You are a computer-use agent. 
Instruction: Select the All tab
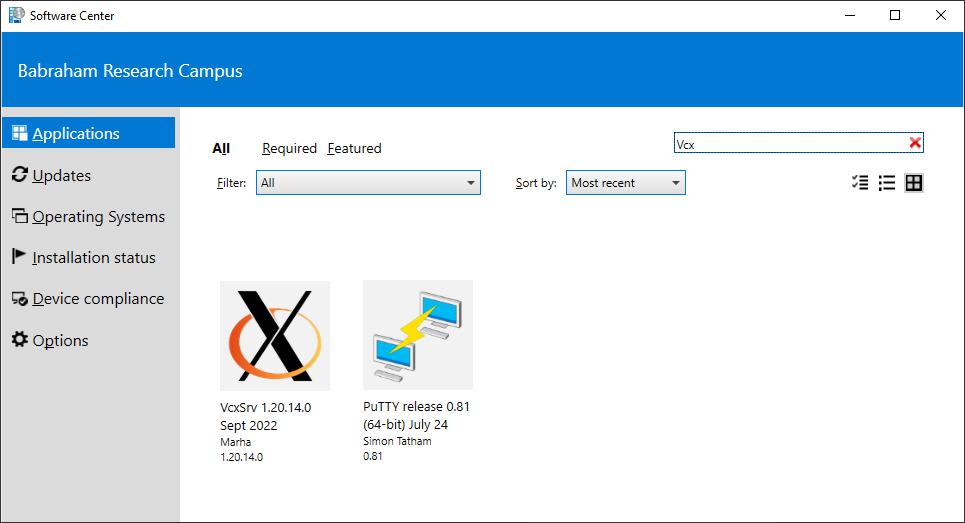coord(221,148)
